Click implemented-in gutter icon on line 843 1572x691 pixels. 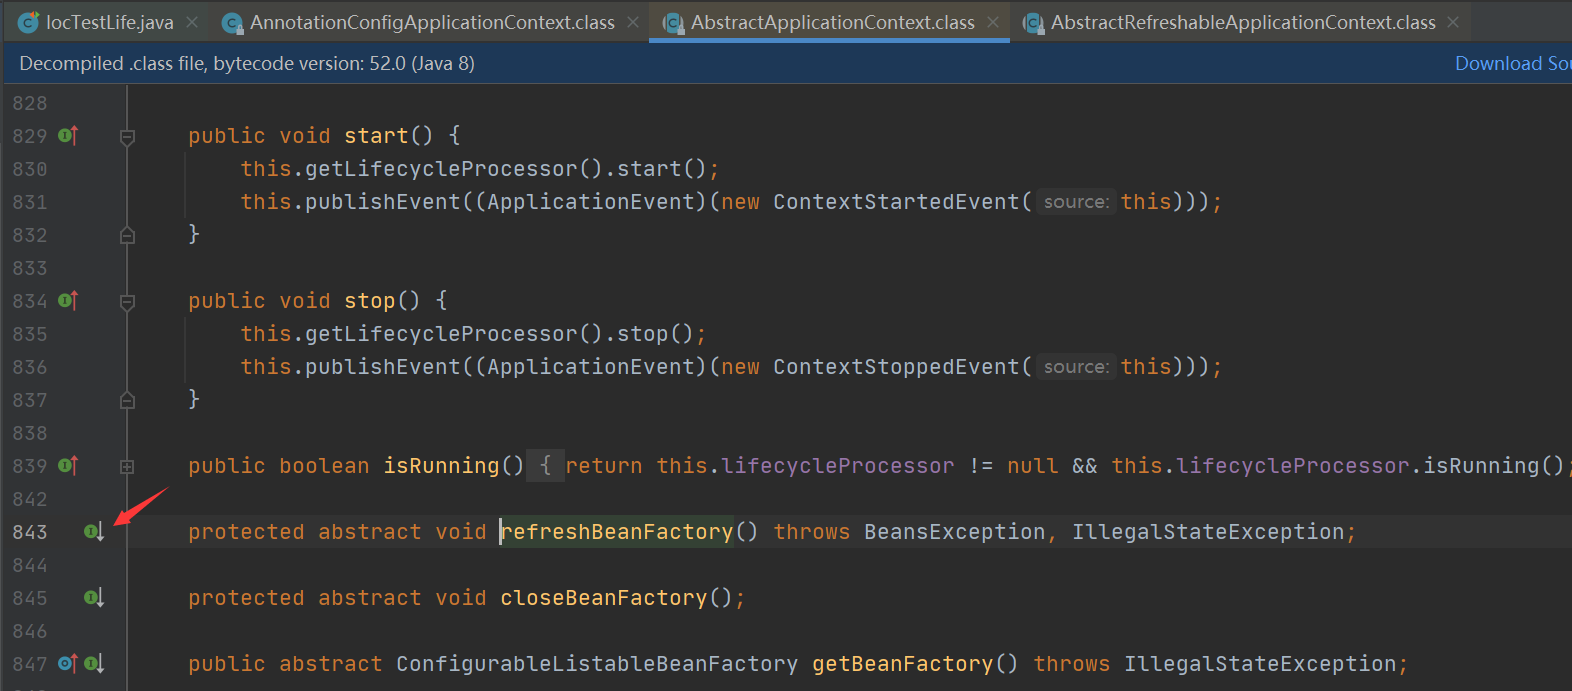[94, 531]
